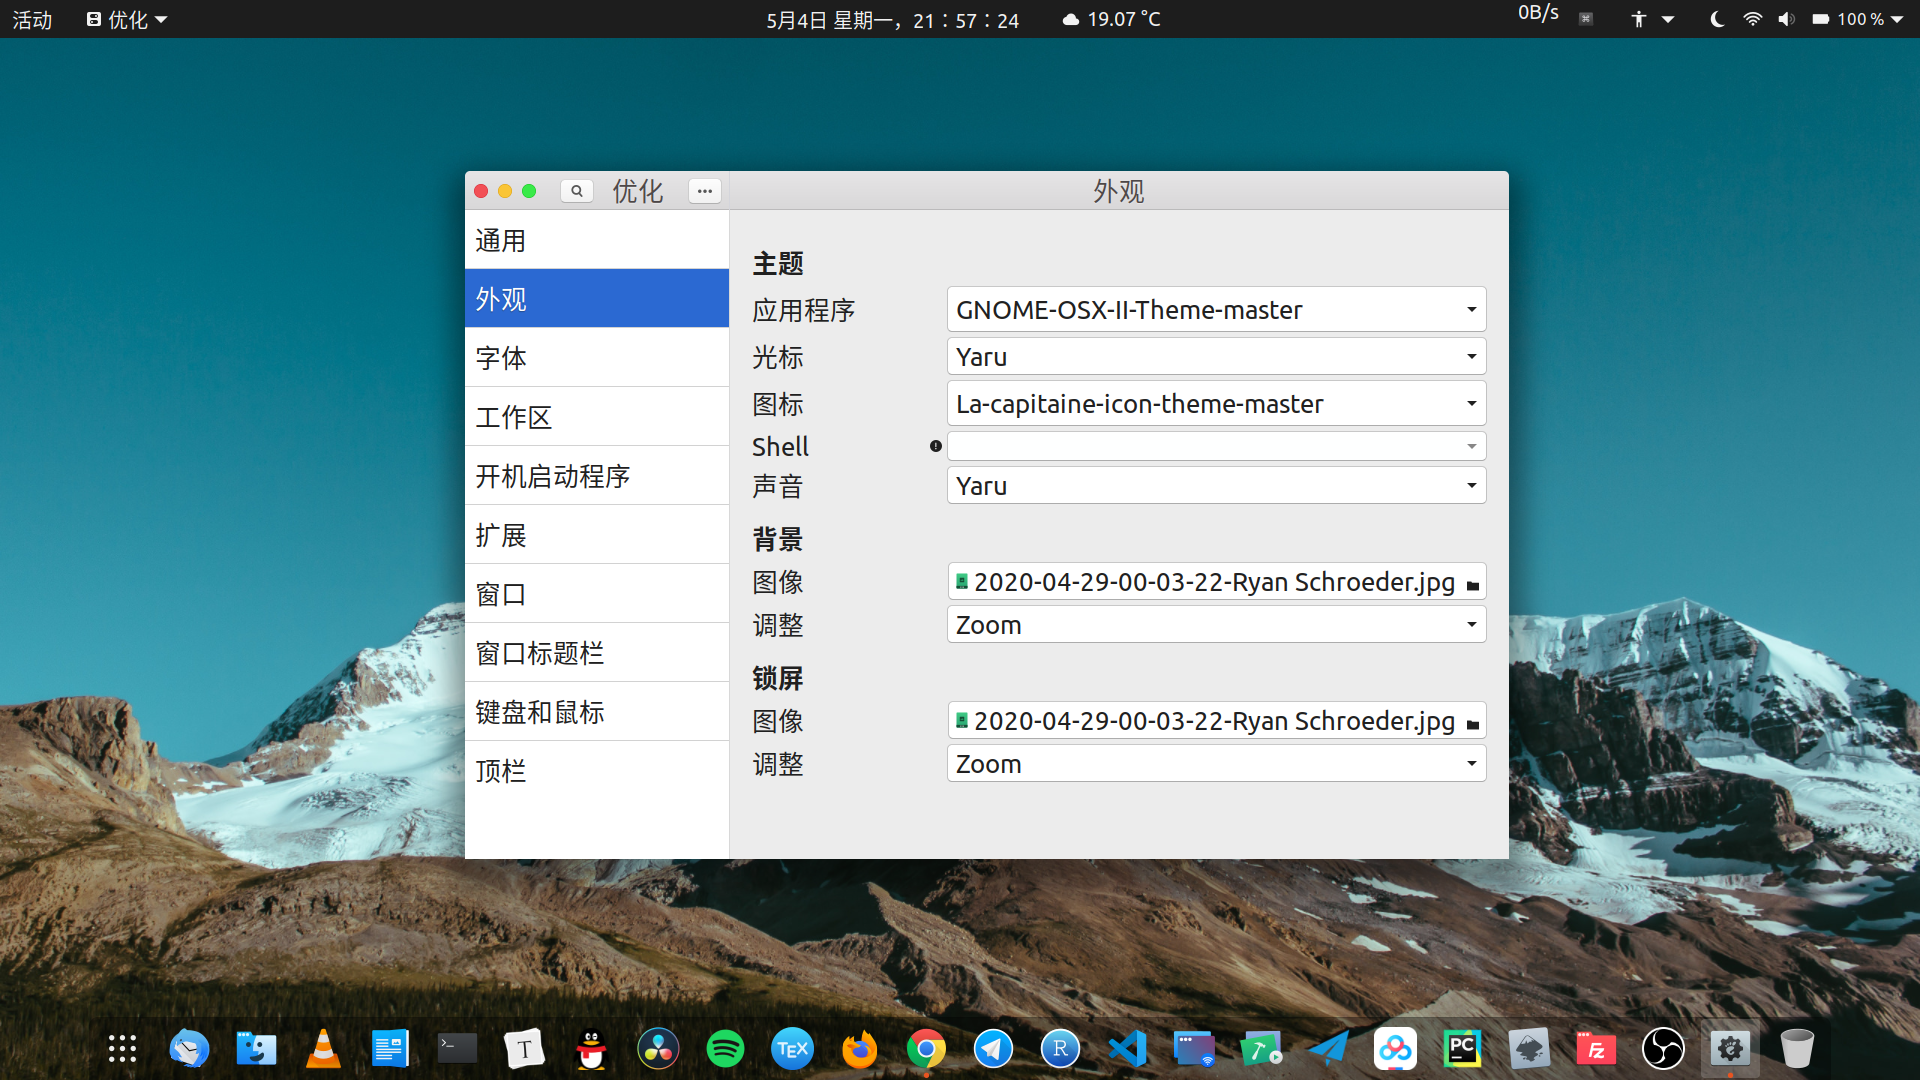
Task: Open the 优化 app menu in top bar
Action: tap(127, 19)
